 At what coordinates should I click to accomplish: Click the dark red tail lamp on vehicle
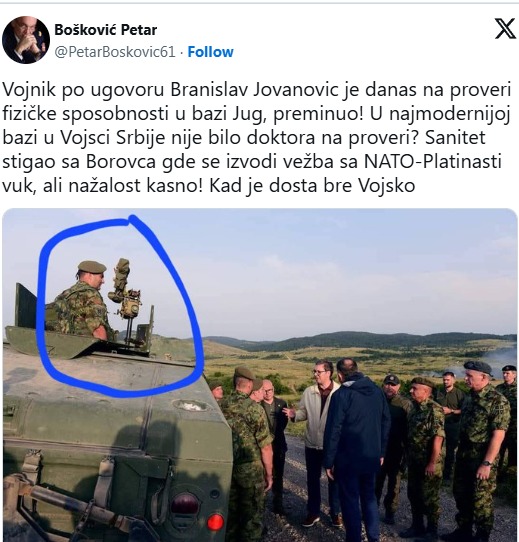[185, 503]
